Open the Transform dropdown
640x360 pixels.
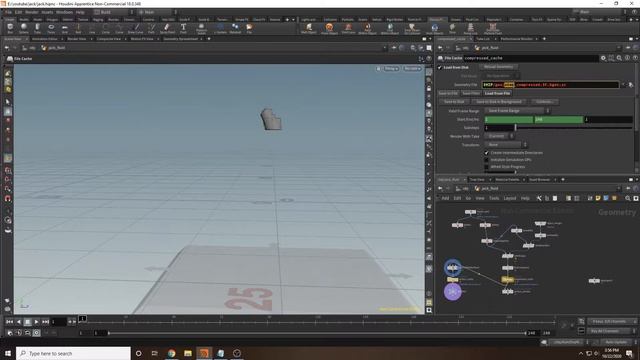[506, 144]
